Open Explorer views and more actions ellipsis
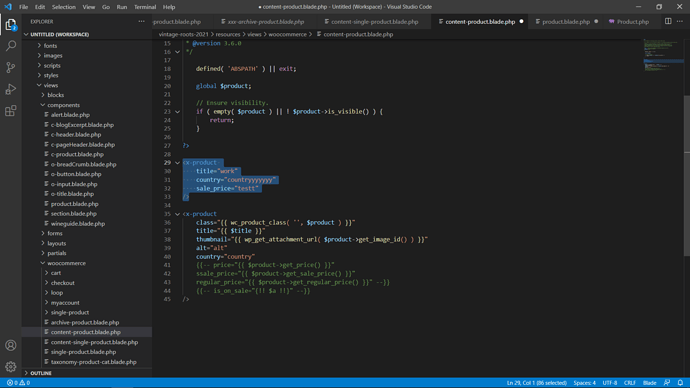The image size is (690, 388). (x=141, y=21)
